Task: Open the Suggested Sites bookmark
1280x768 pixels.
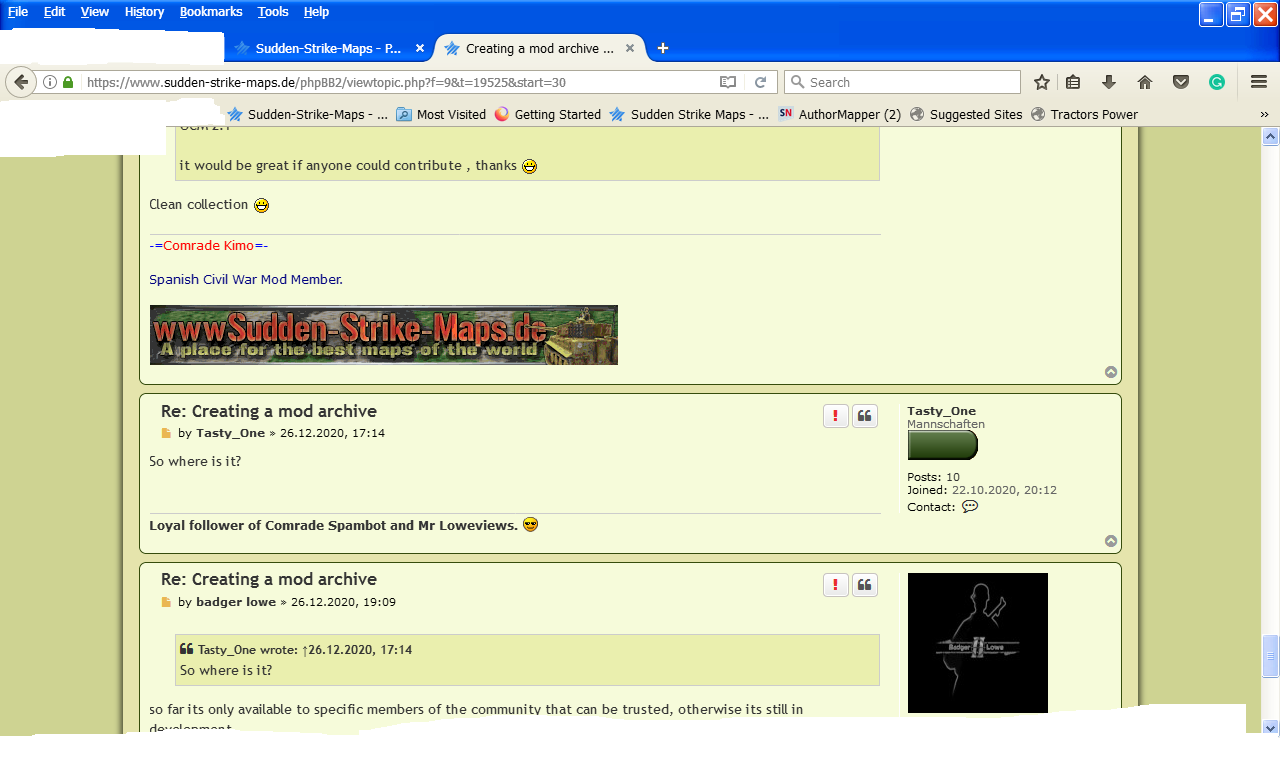Action: (x=966, y=115)
